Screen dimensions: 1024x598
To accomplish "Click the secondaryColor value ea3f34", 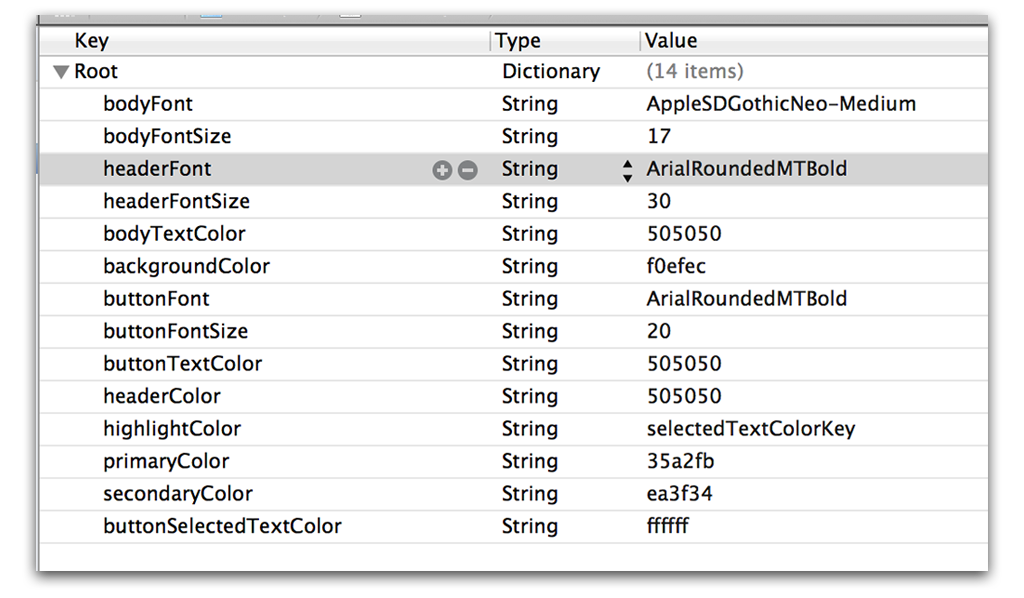I will pos(679,494).
